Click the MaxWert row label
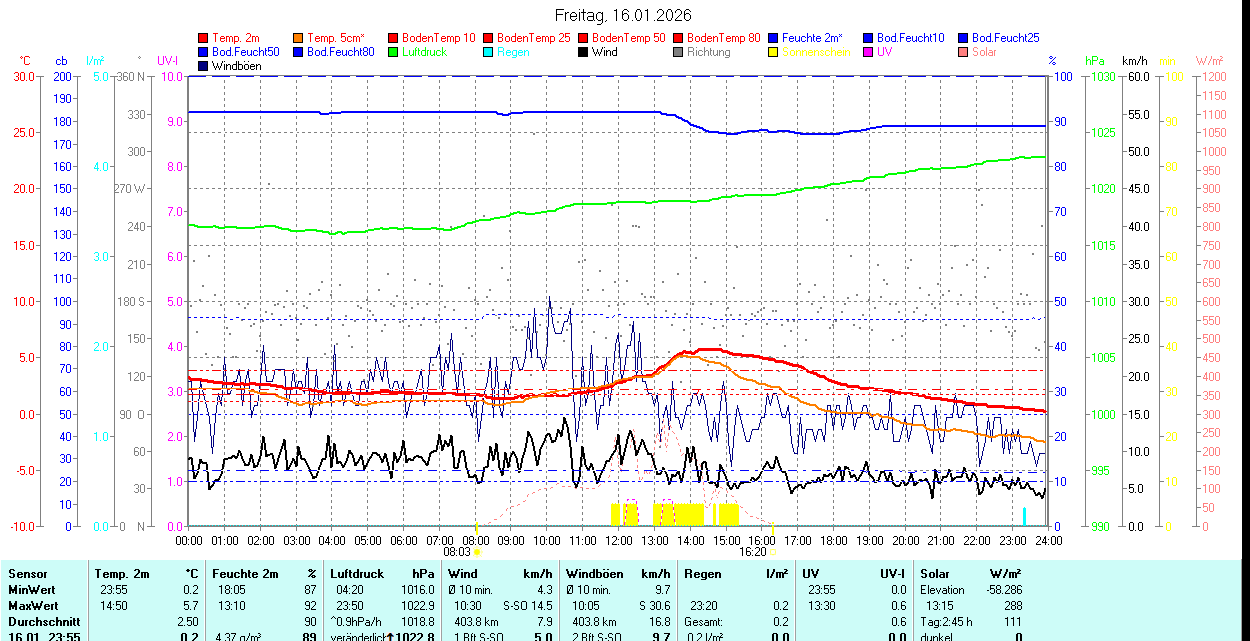This screenshot has width=1250, height=641. 32,606
